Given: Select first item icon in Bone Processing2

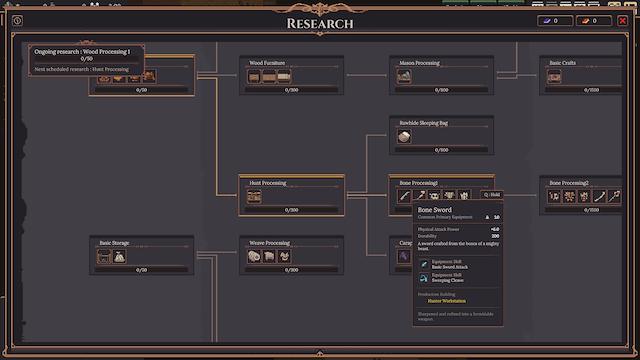Looking at the screenshot, I should click(x=554, y=196).
